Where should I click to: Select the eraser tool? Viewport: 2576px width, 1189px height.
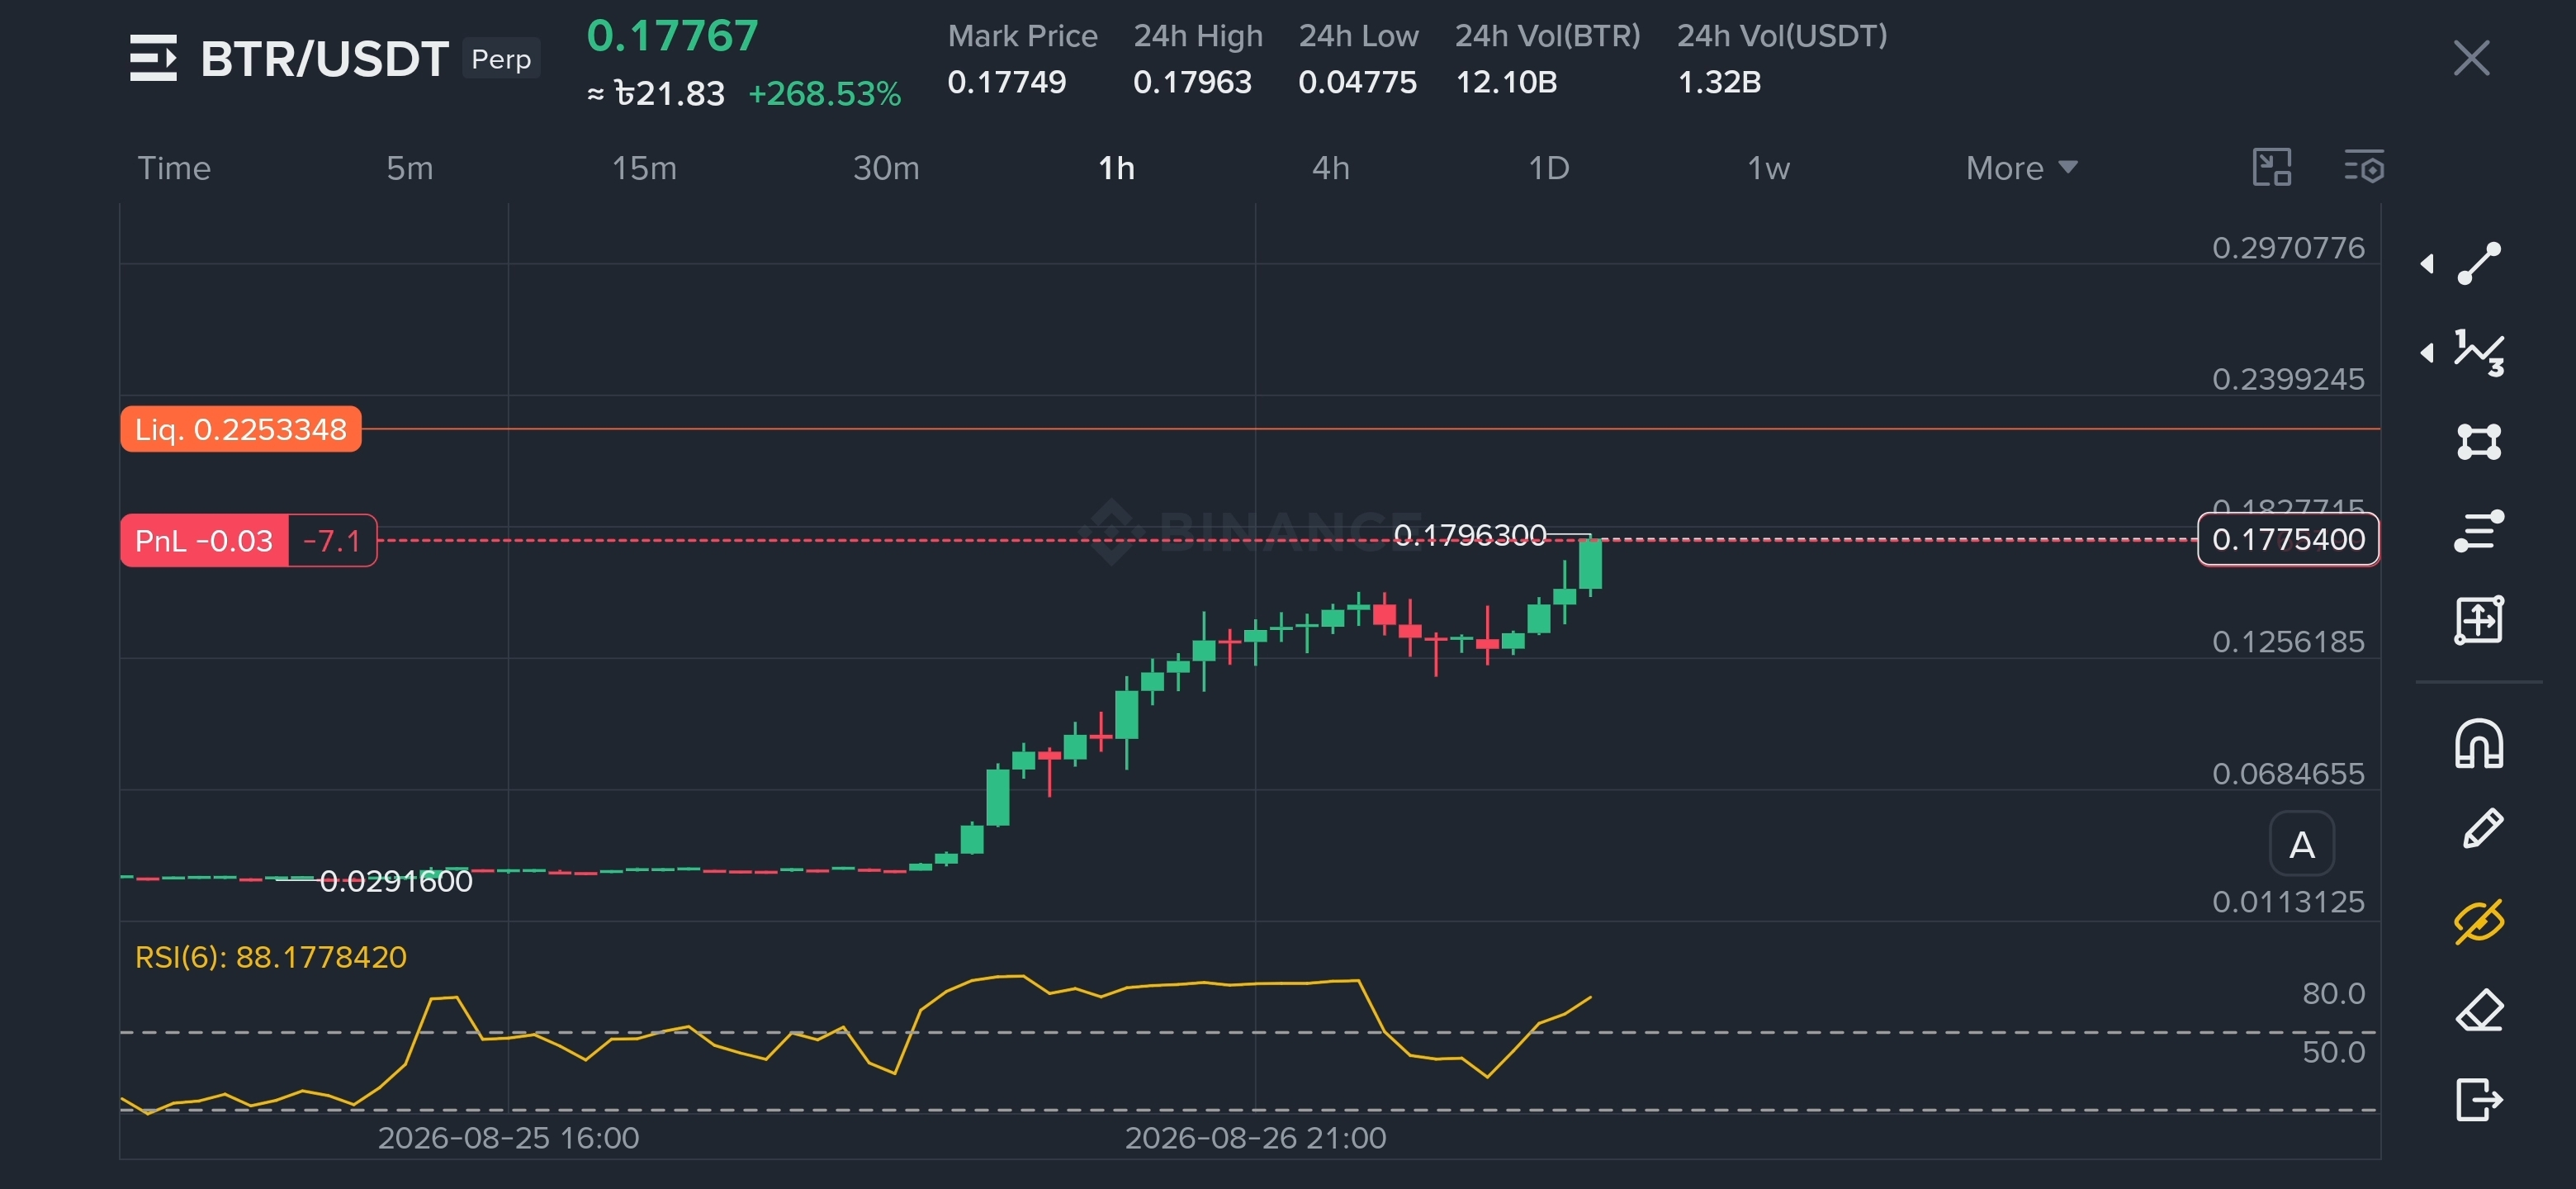(x=2479, y=1011)
